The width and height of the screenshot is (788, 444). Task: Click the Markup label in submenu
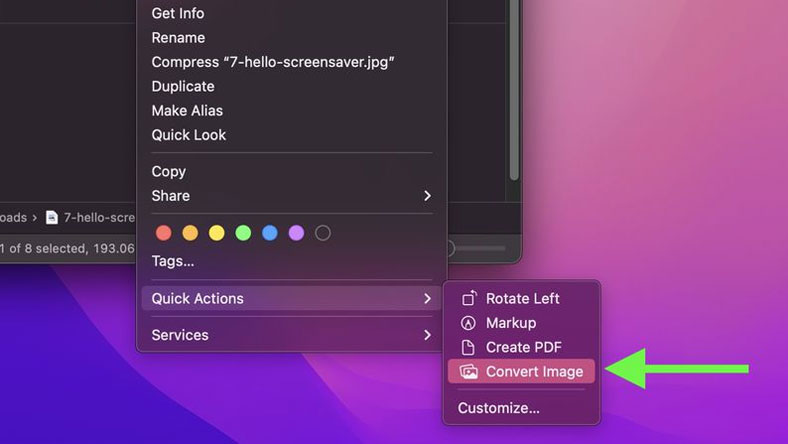pyautogui.click(x=511, y=323)
